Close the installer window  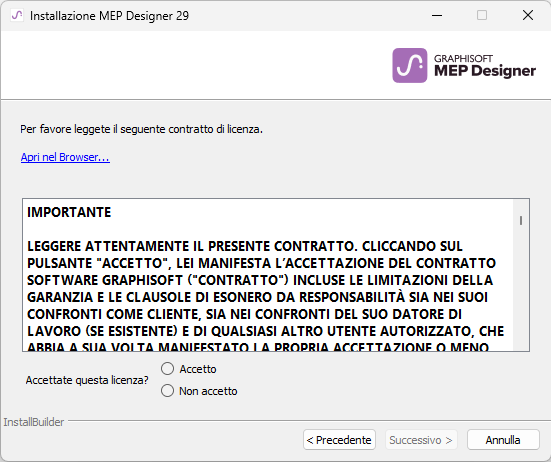click(x=528, y=15)
